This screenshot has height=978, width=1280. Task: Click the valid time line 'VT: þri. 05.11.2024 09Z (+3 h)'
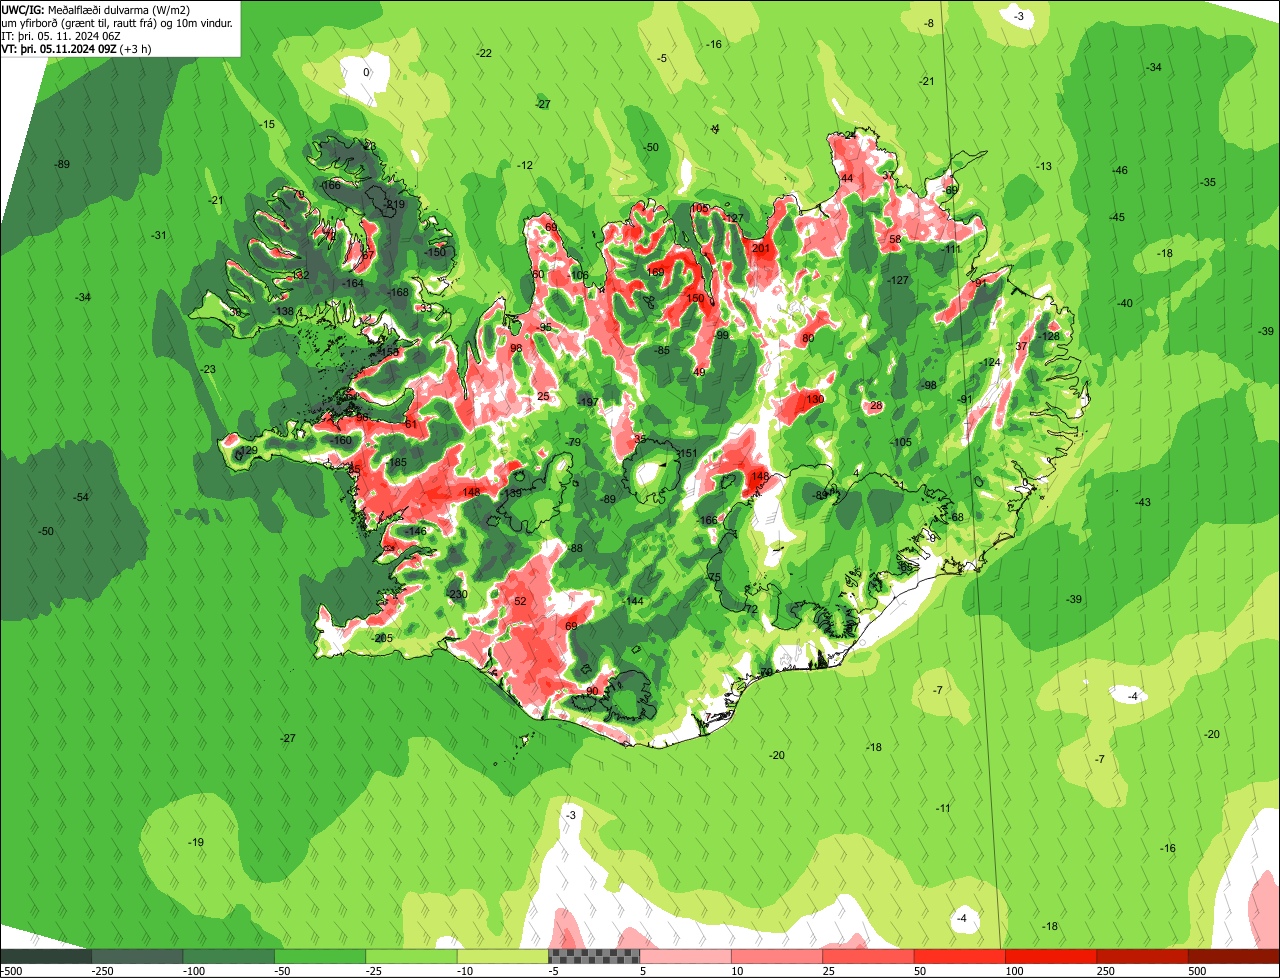(76, 48)
